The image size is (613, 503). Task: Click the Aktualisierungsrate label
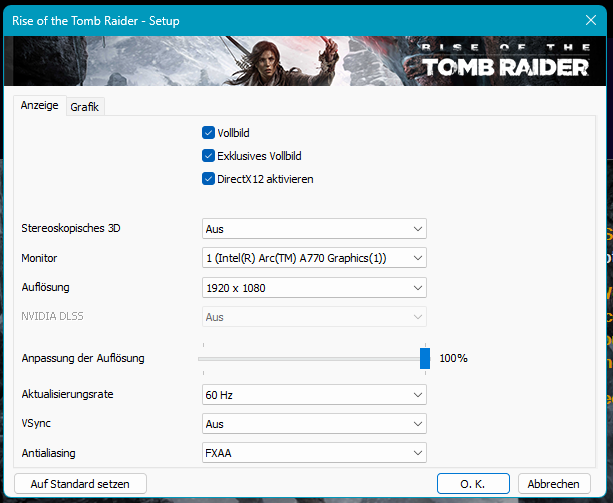67,394
